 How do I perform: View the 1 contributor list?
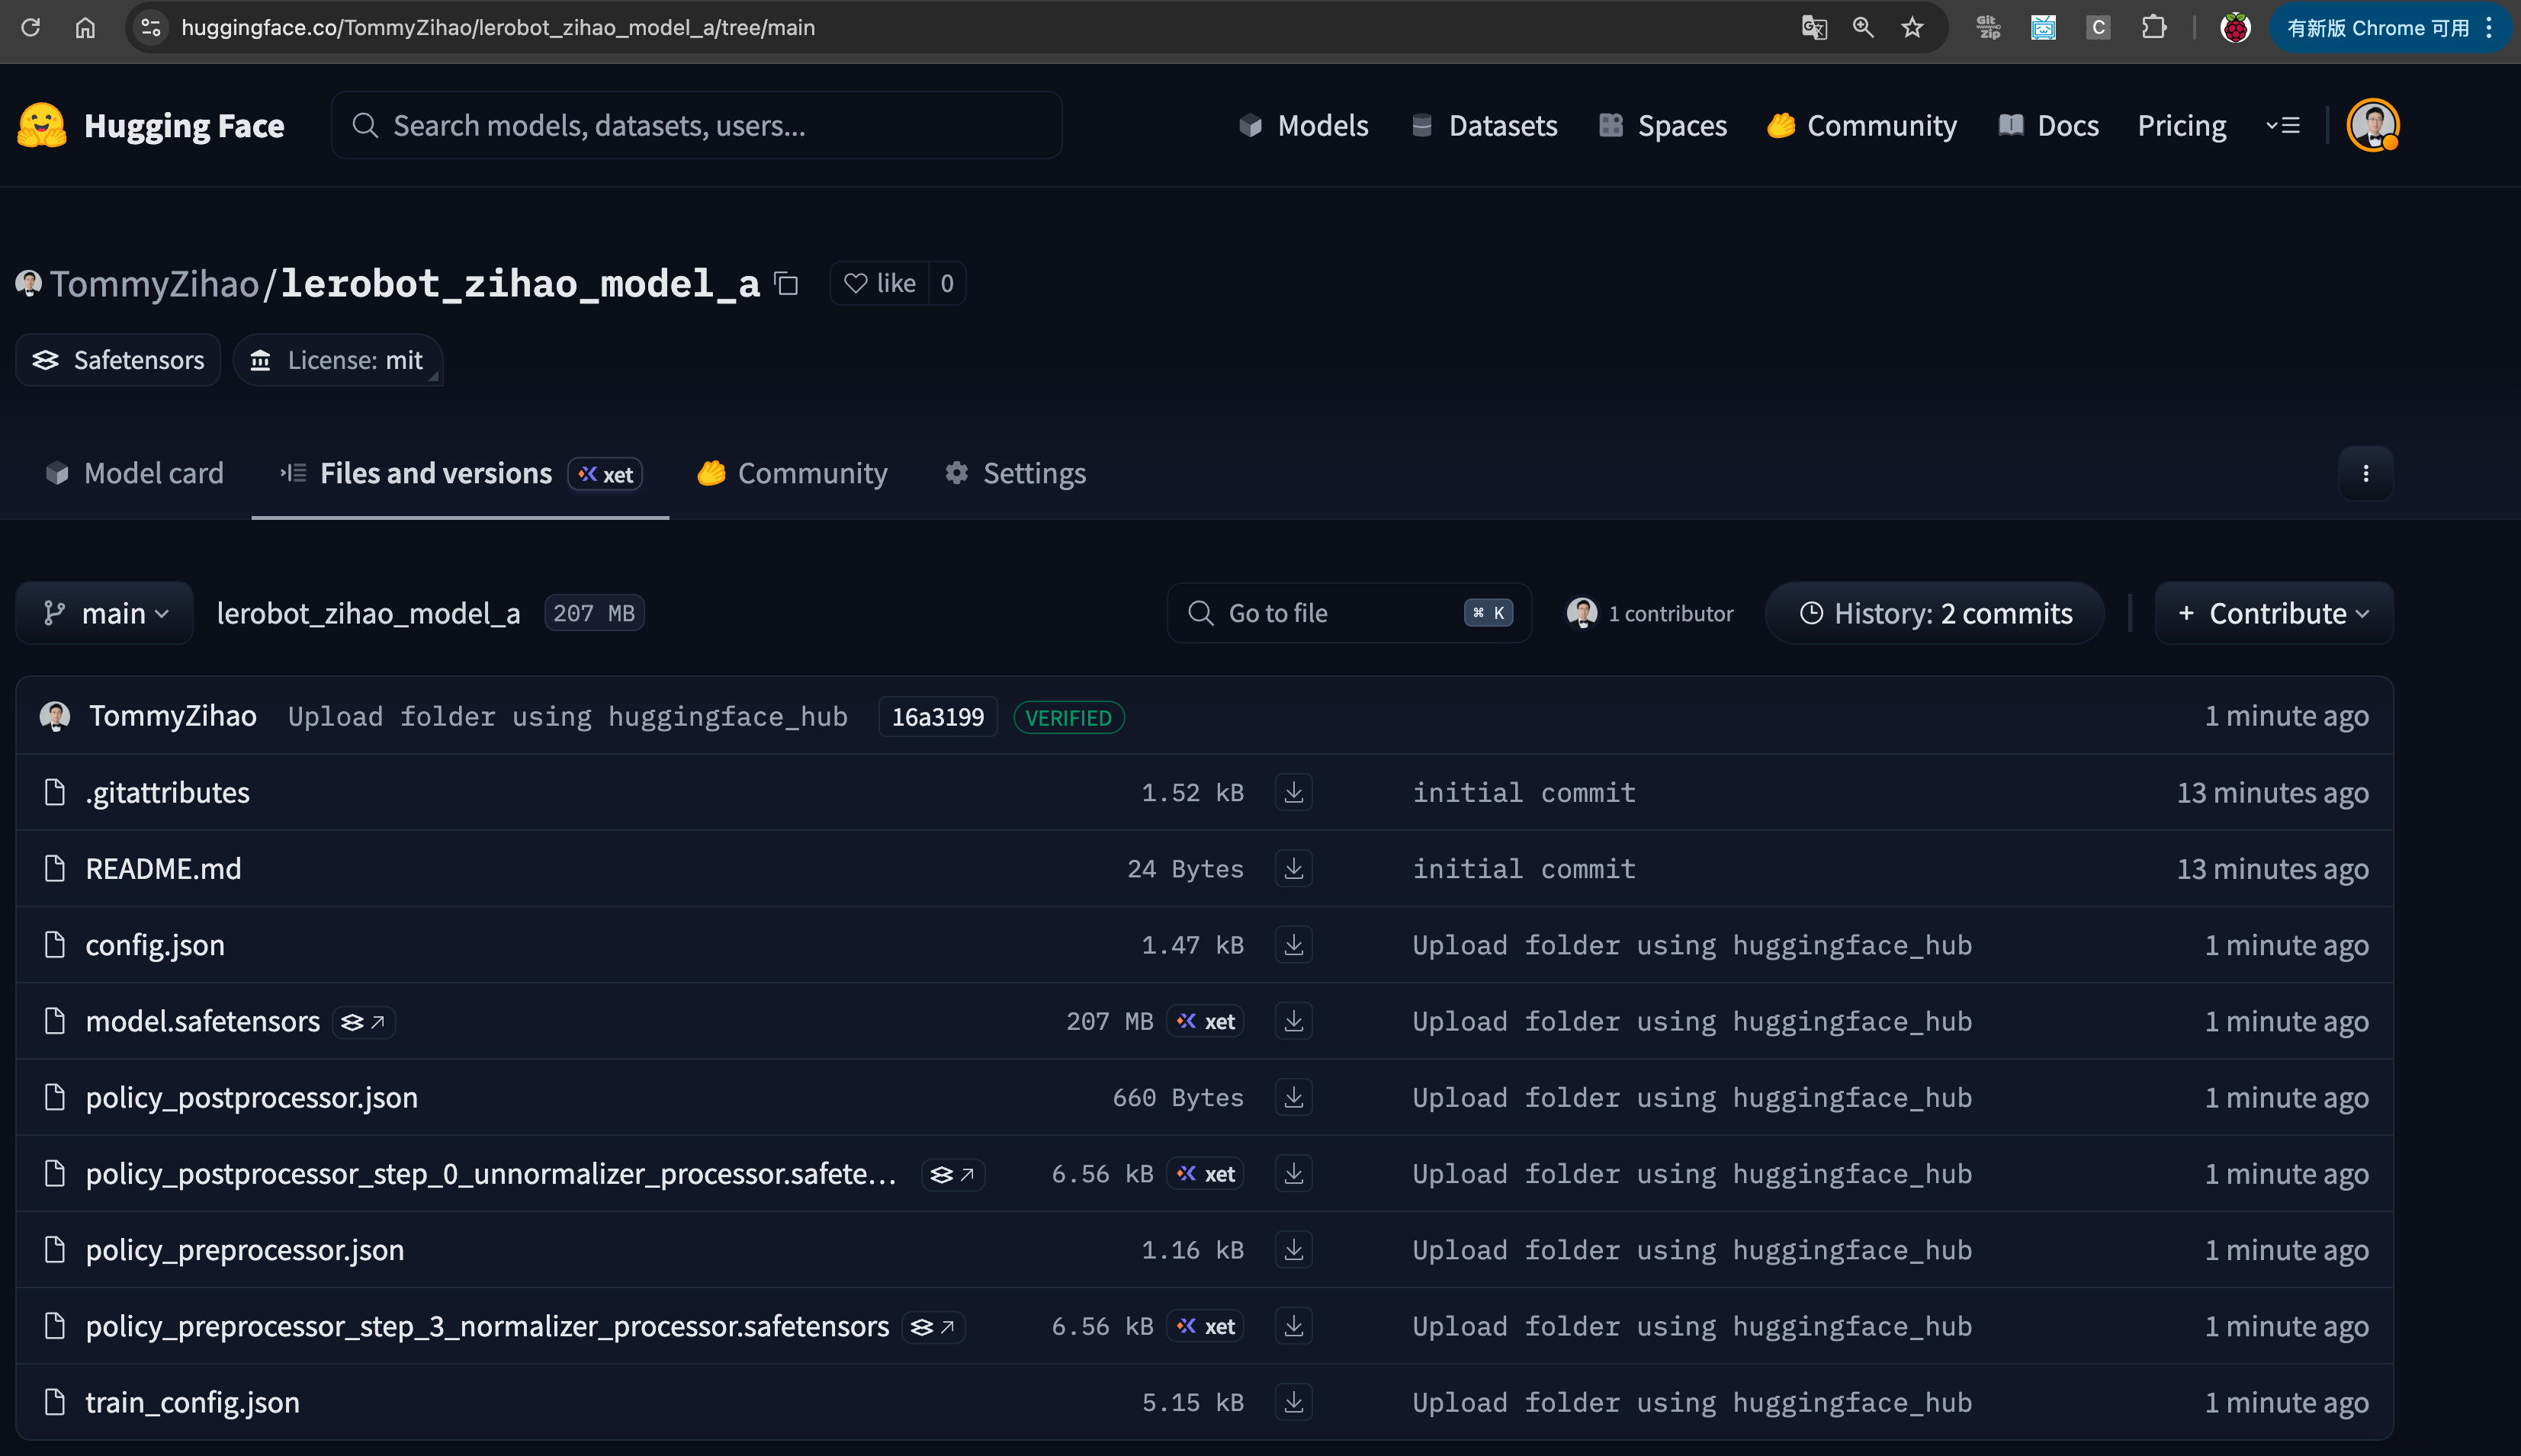pyautogui.click(x=1650, y=613)
